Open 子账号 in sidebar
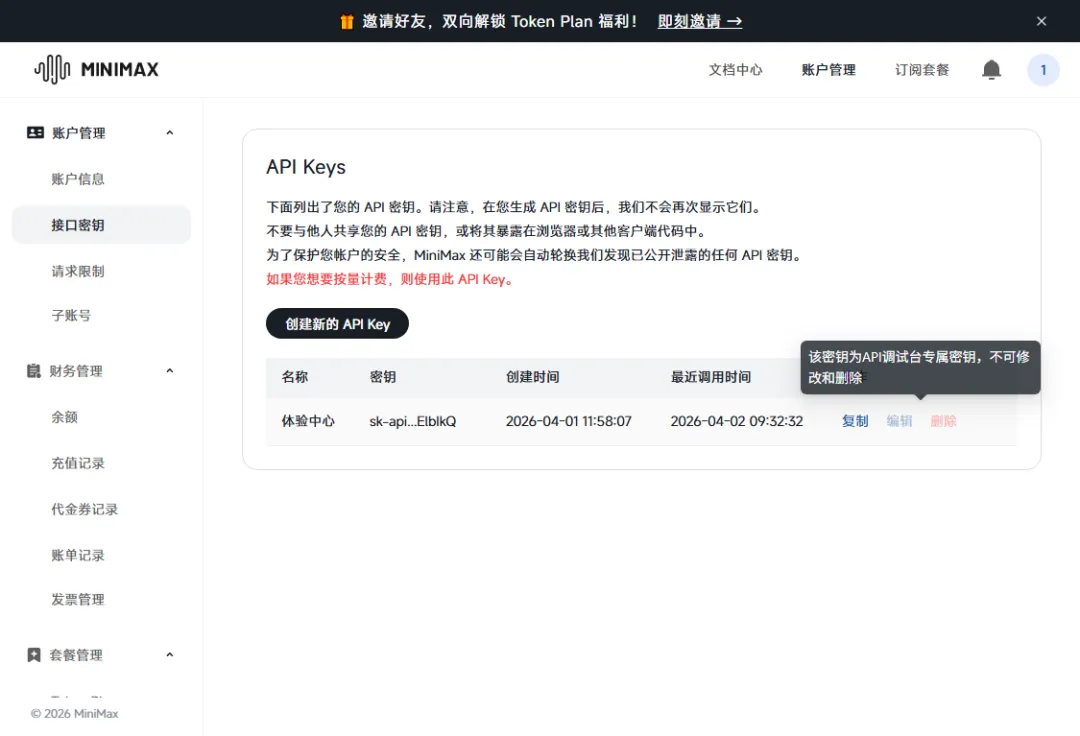Viewport: 1080px width, 736px height. (71, 315)
